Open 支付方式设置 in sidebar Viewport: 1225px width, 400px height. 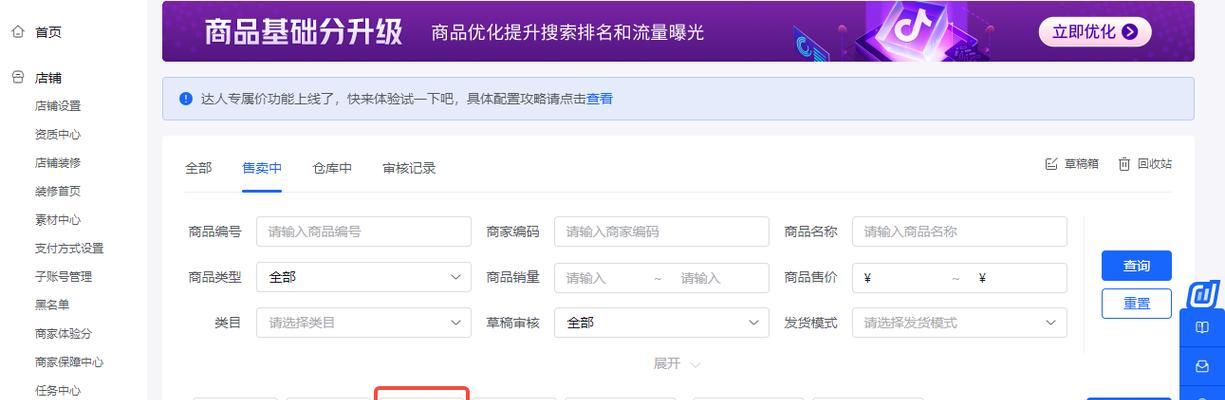coord(69,248)
